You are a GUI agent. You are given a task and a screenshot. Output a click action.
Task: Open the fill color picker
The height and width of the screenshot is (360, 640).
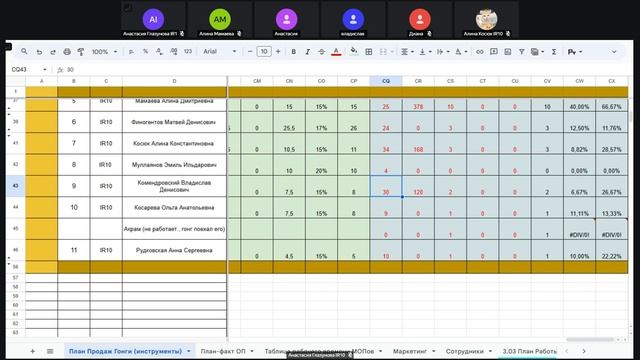pyautogui.click(x=354, y=51)
